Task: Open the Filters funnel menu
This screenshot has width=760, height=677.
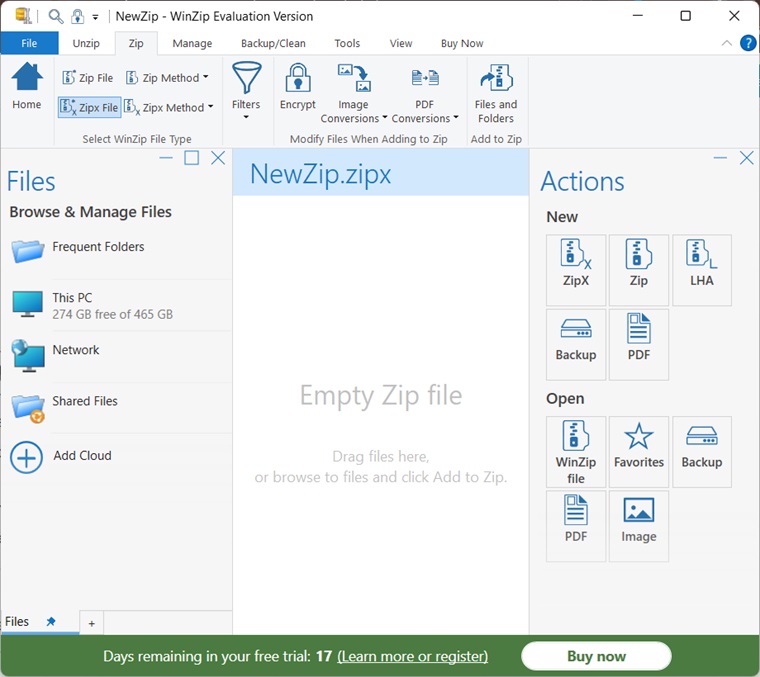Action: pos(246,90)
